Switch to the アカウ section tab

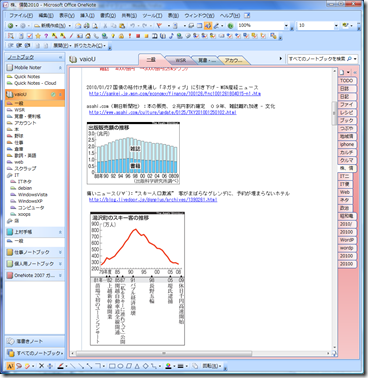click(x=233, y=60)
